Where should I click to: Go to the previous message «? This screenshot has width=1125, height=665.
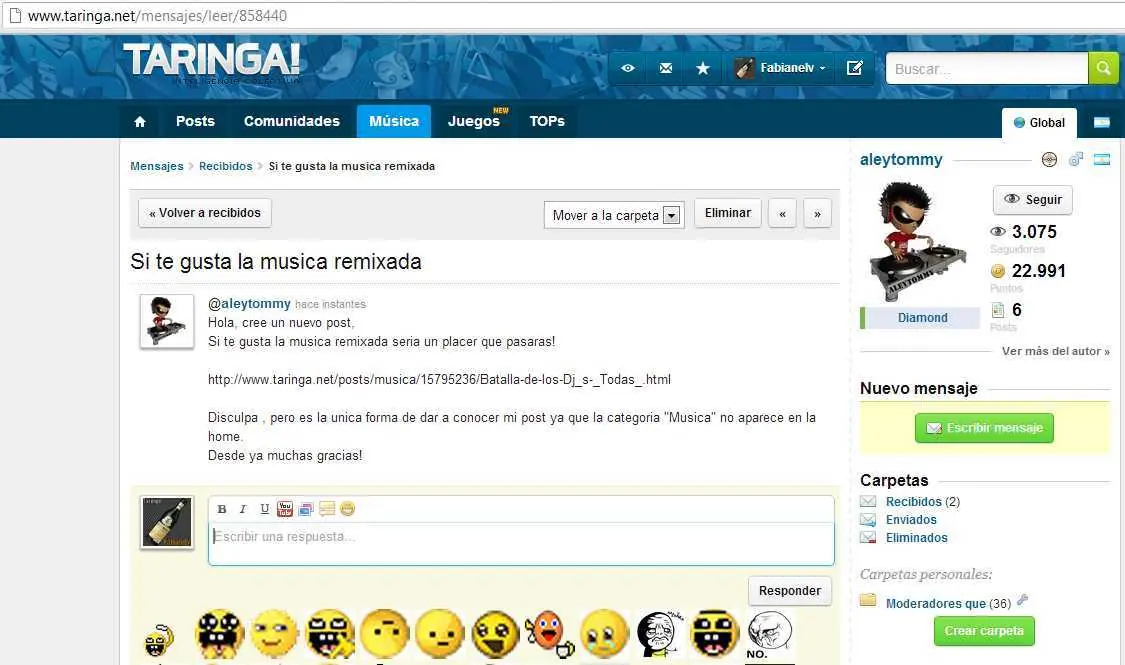(782, 214)
